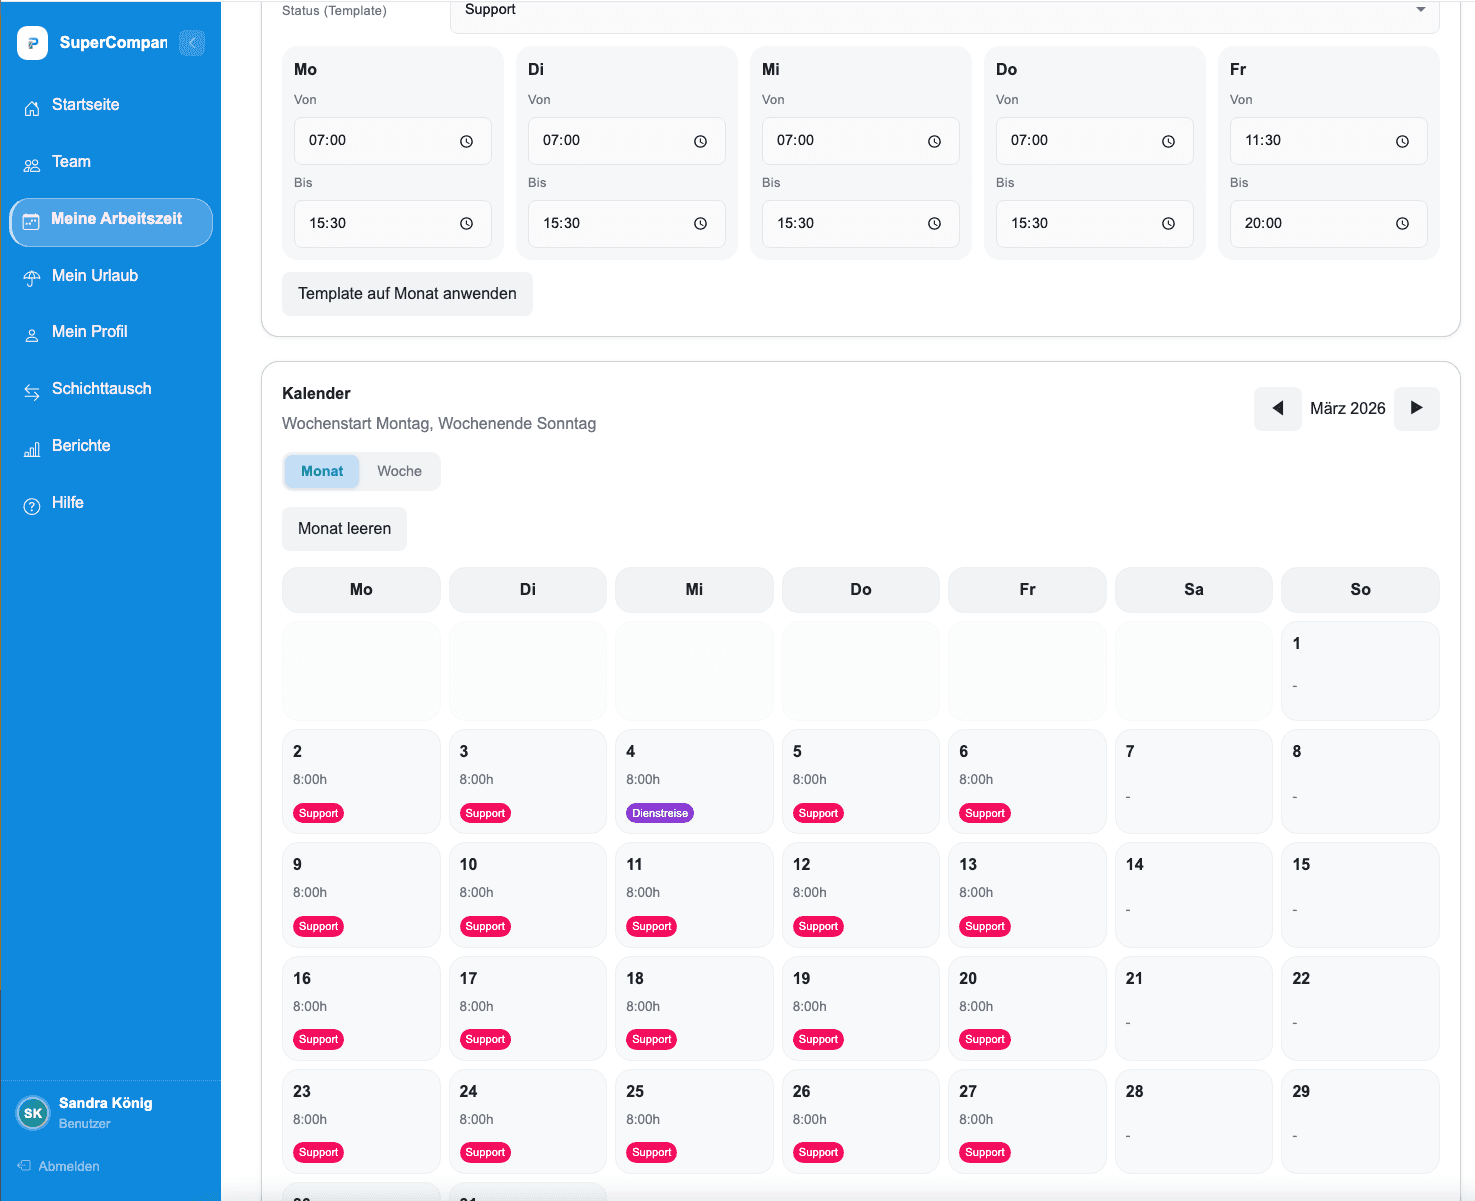Click the Berichte bar chart icon
This screenshot has height=1201, width=1475.
[32, 448]
